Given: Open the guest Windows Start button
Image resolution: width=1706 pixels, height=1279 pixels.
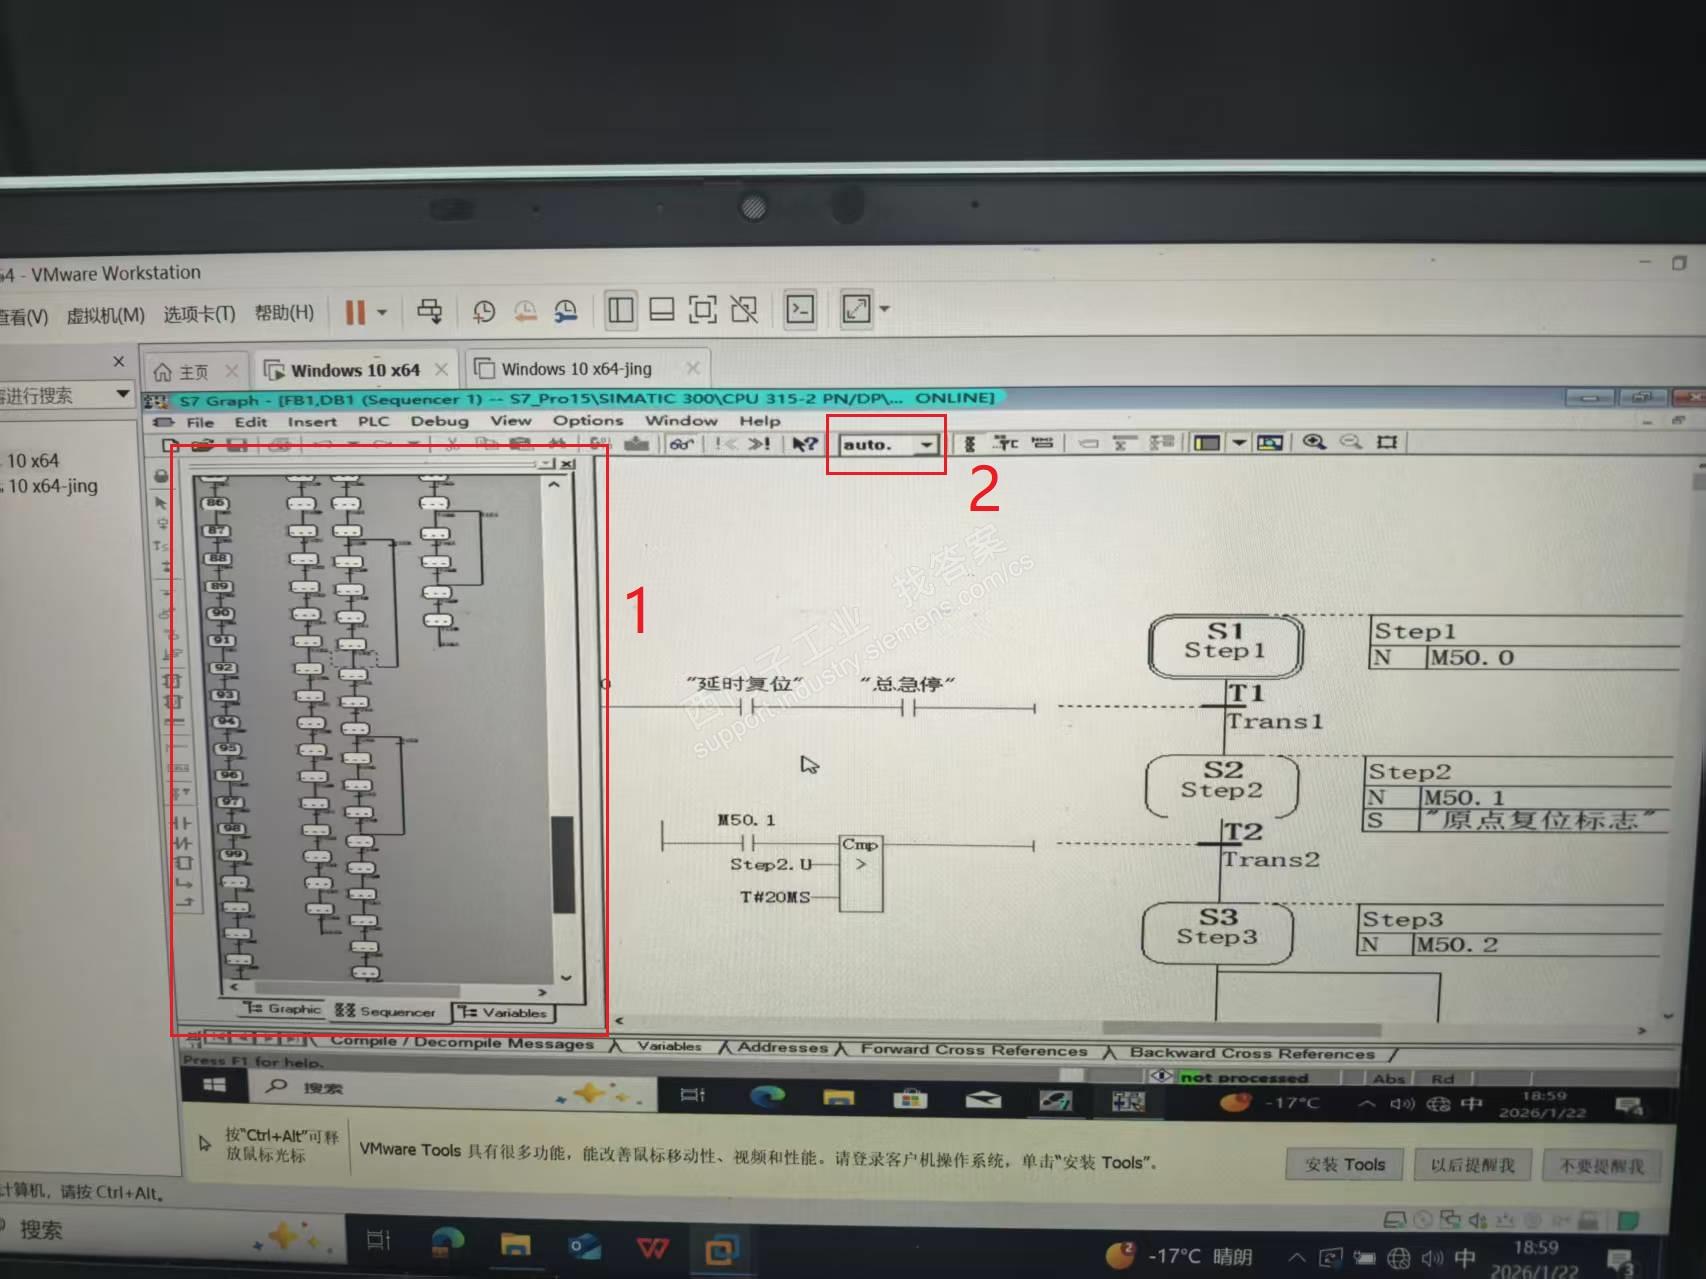Looking at the screenshot, I should coord(214,1085).
